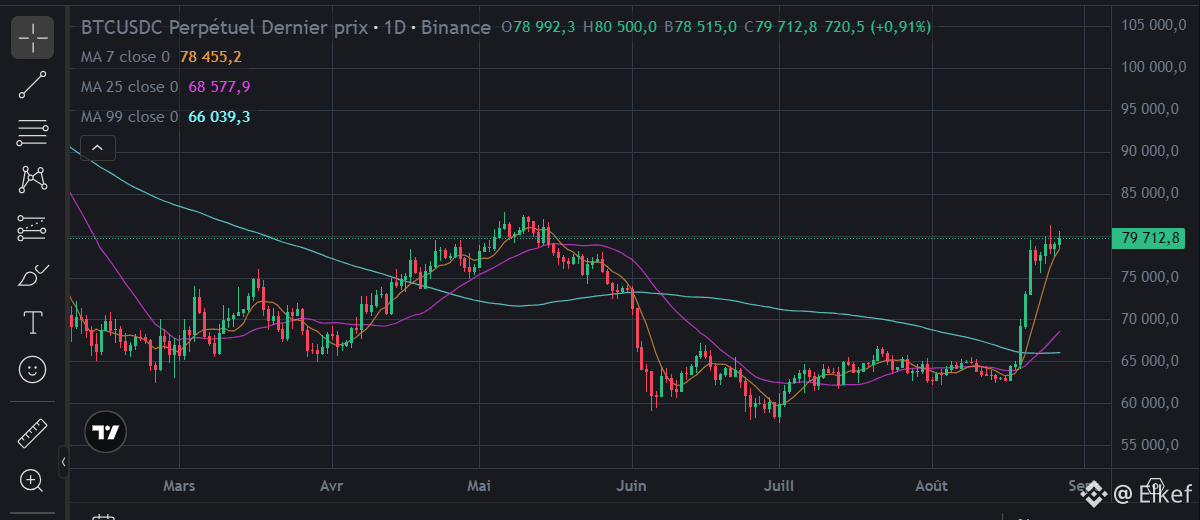Activate the zoom in magnifier tool
The image size is (1200, 520).
[33, 481]
